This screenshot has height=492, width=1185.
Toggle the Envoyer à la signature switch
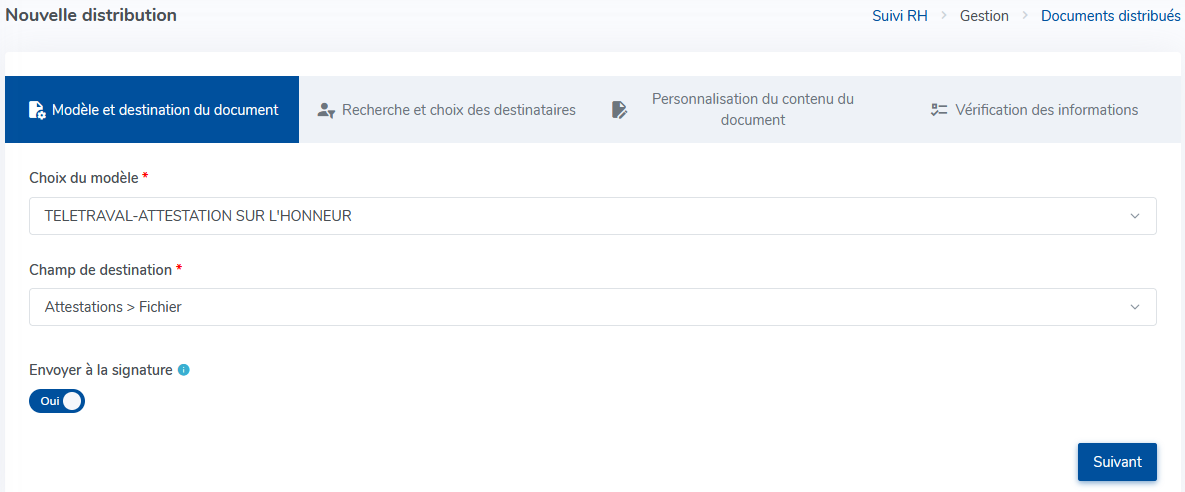click(x=57, y=401)
